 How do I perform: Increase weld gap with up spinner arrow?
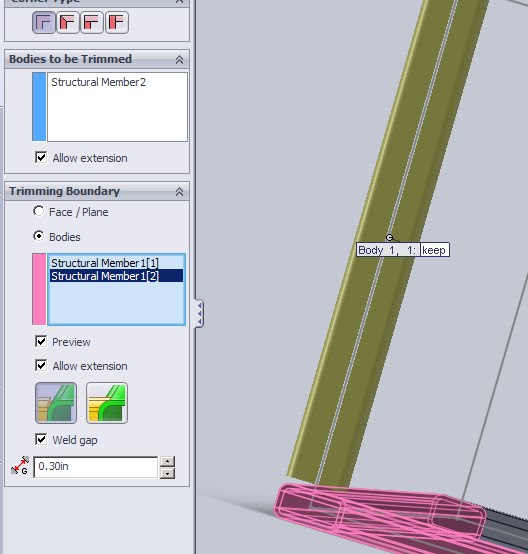click(x=167, y=461)
